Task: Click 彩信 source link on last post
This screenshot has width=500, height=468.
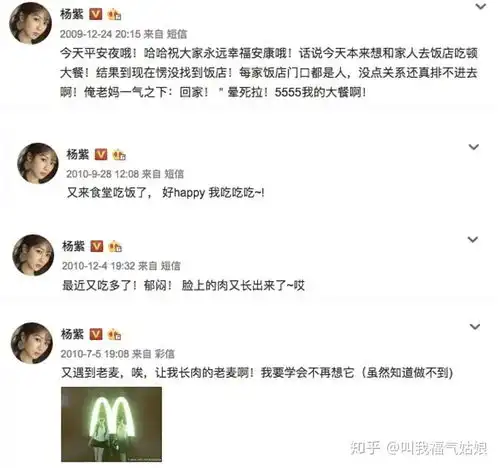Action: [164, 354]
